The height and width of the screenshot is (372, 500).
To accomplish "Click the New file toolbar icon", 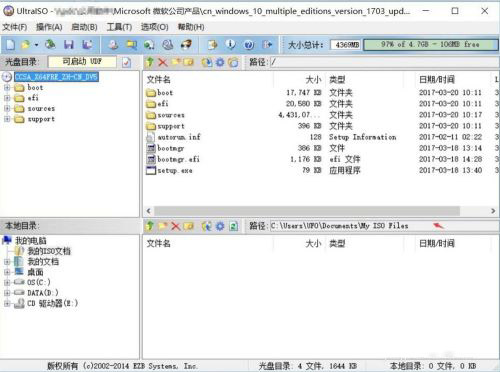I will pos(10,44).
